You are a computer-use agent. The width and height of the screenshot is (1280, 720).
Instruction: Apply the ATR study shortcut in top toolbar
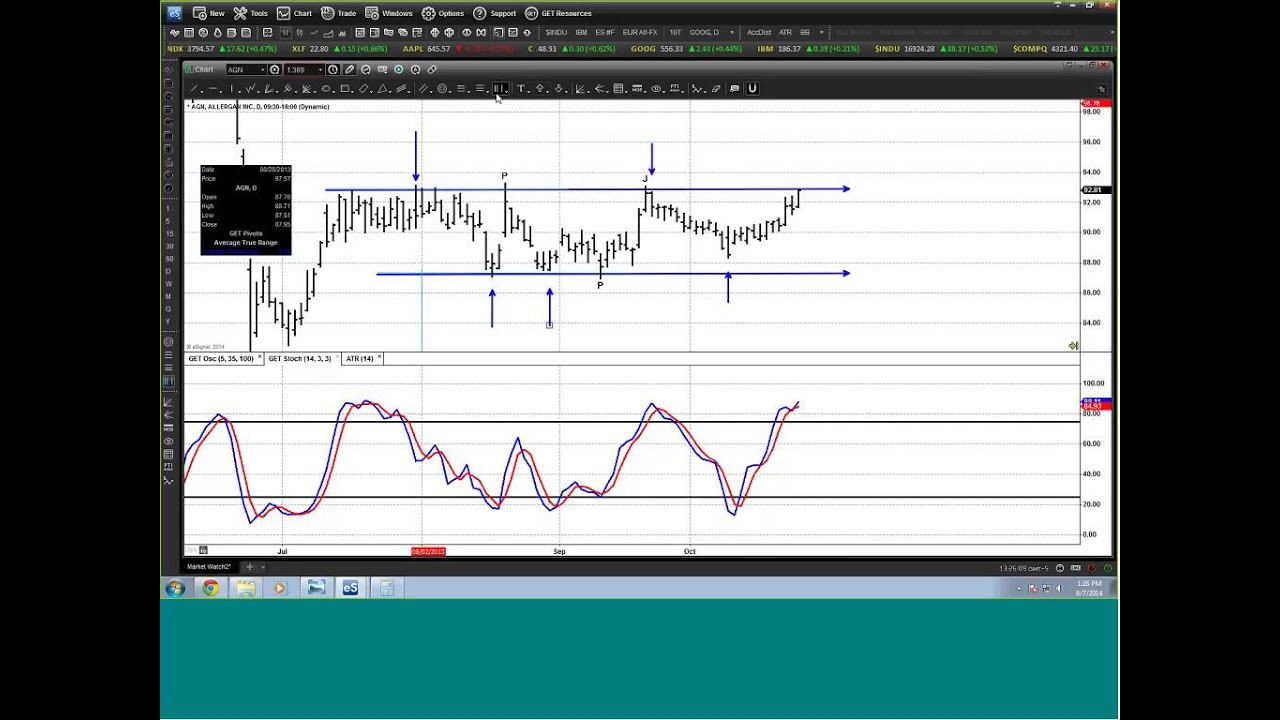785,33
